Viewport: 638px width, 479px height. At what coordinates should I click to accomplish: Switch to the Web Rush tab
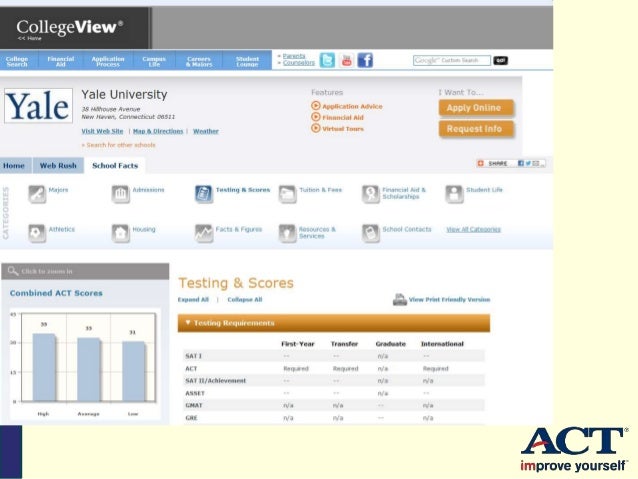[58, 166]
